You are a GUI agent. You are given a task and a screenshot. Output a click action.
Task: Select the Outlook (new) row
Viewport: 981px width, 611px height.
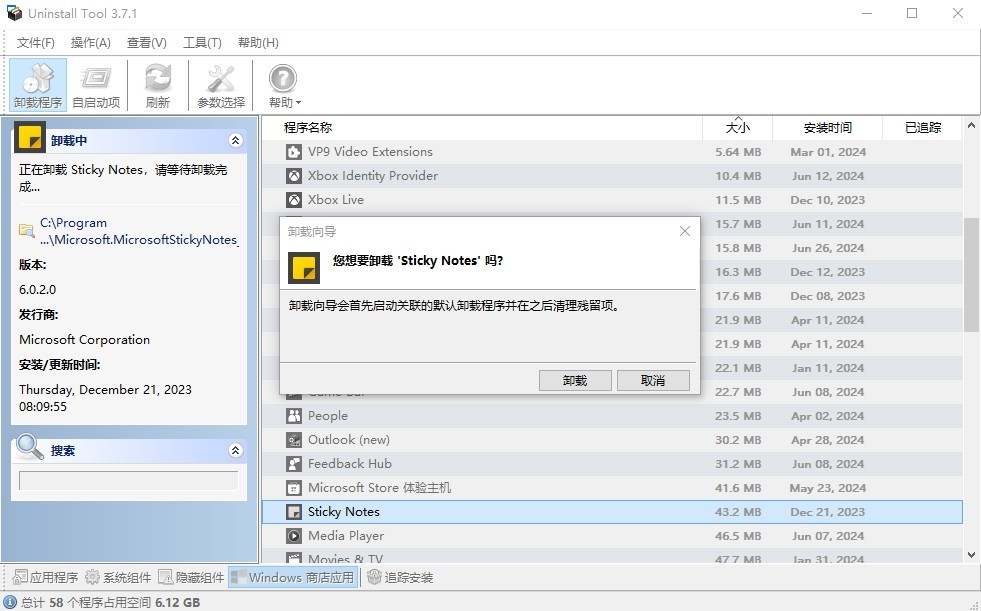tap(612, 440)
